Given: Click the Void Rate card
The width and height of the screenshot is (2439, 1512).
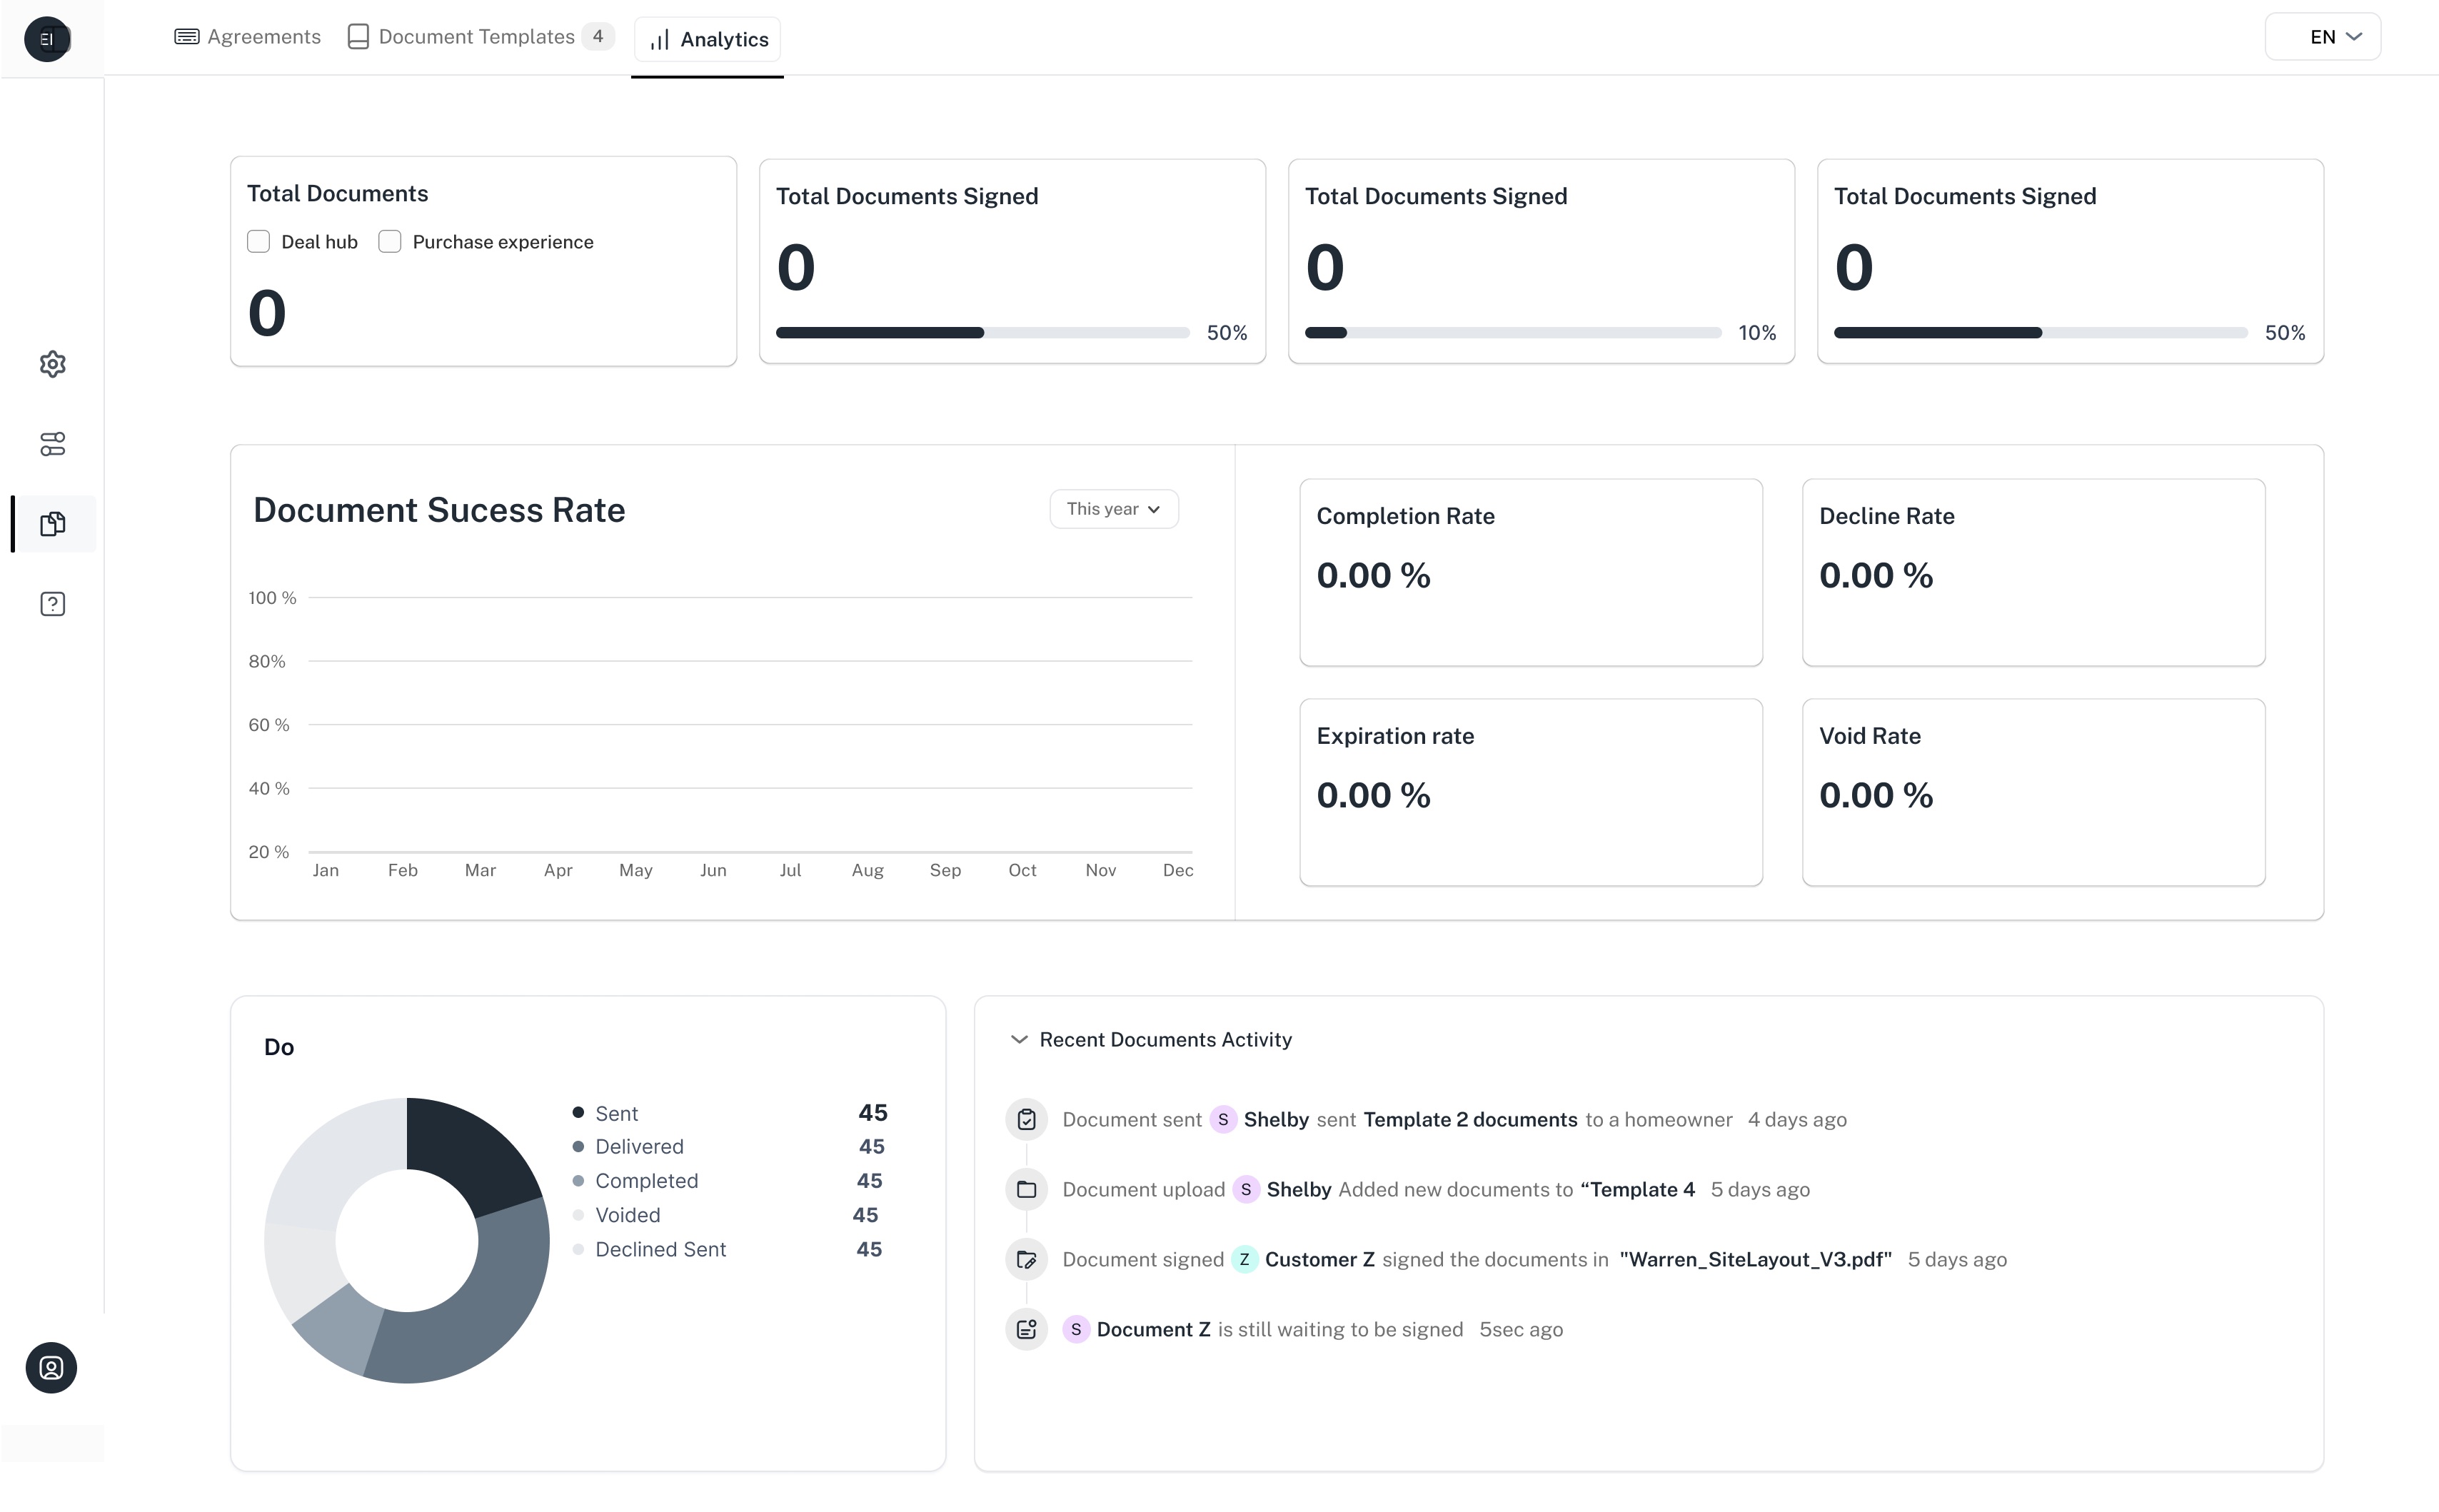Looking at the screenshot, I should coord(2033,792).
